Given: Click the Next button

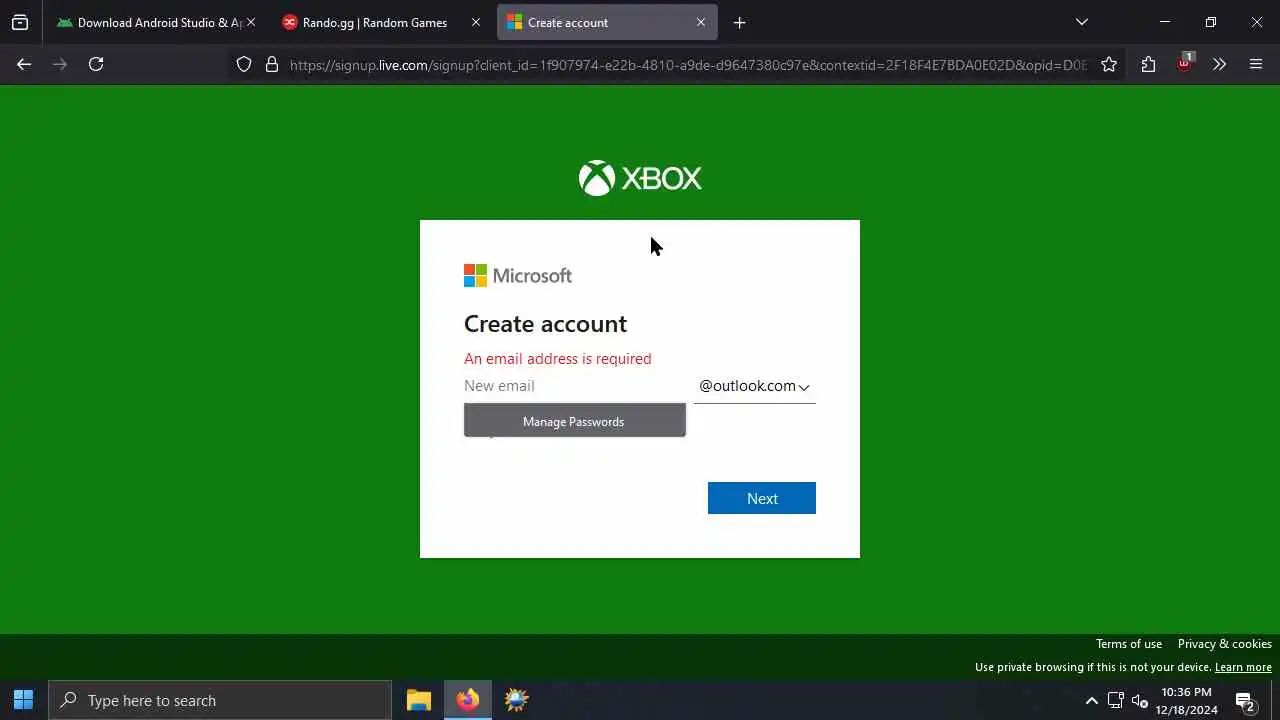Looking at the screenshot, I should [762, 498].
